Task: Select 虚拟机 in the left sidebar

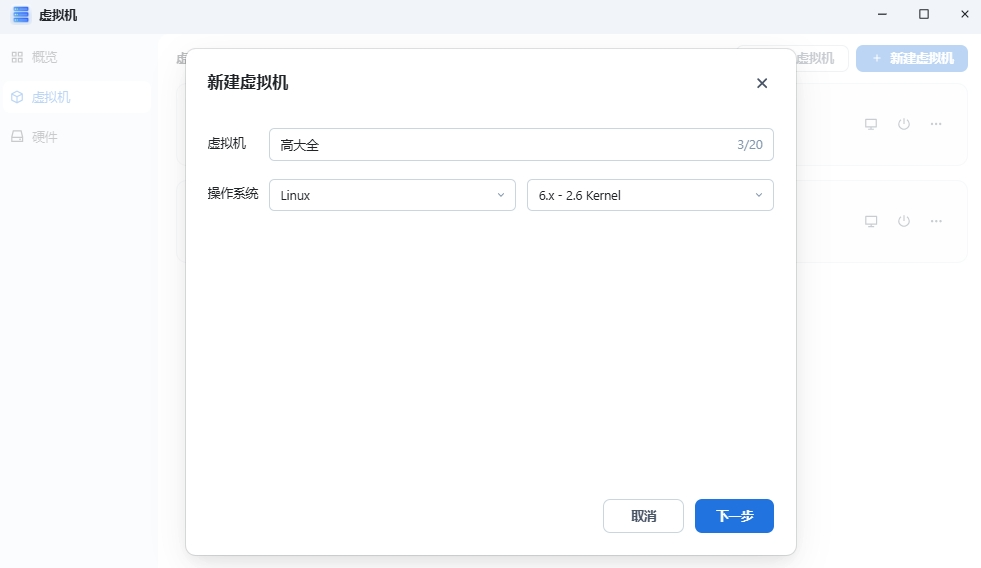Action: pos(50,97)
